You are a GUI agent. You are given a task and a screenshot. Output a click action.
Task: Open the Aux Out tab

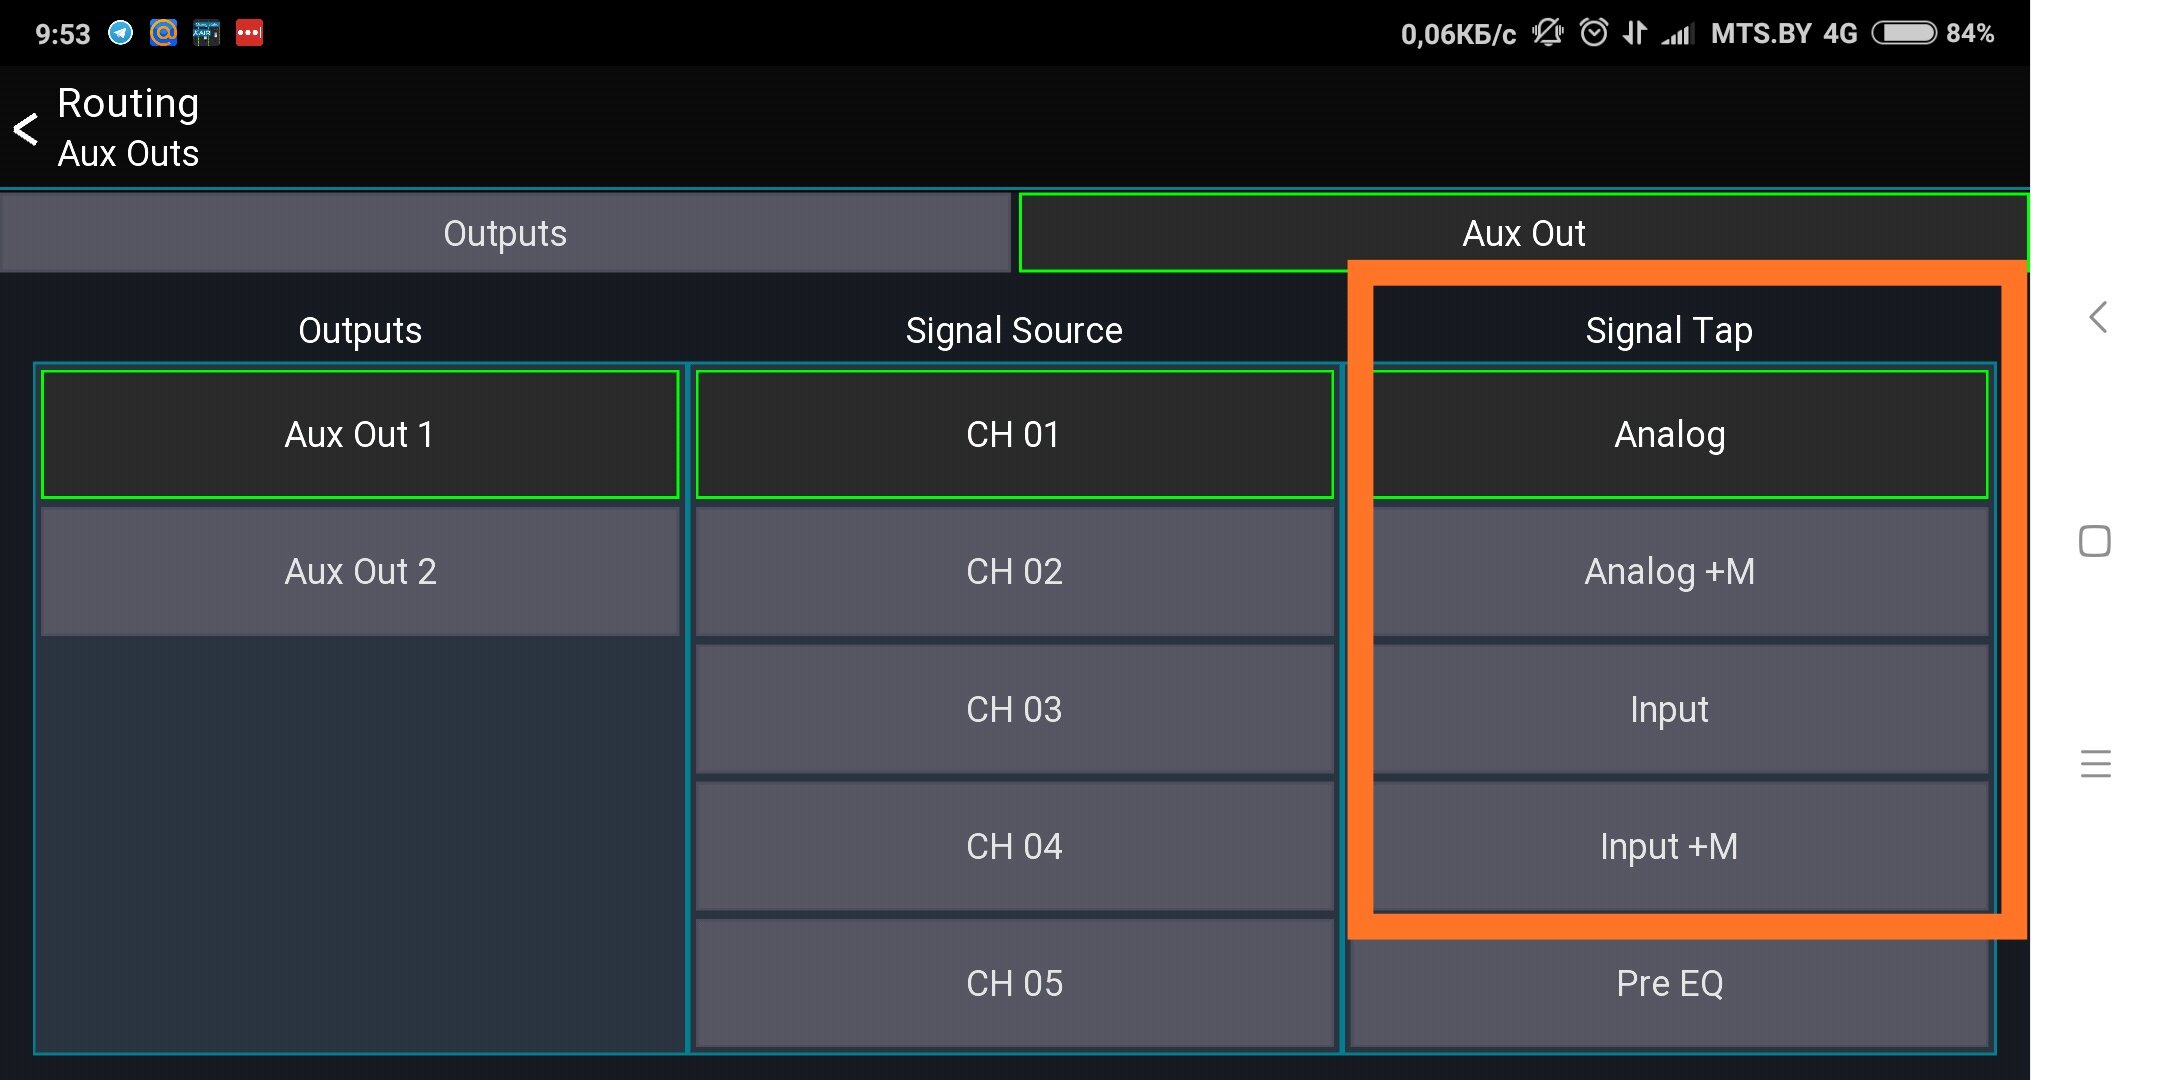tap(1522, 233)
